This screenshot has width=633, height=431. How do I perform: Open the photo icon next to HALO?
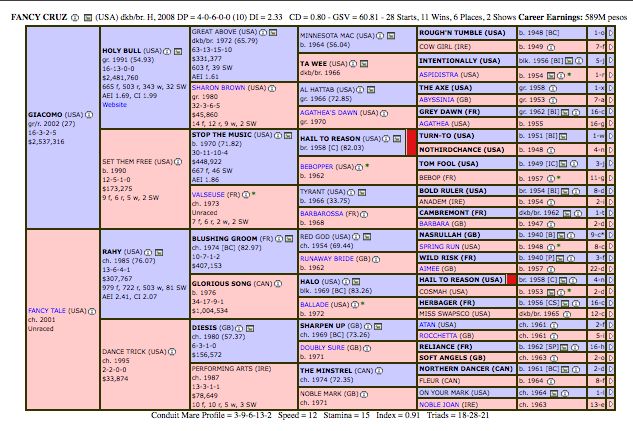click(356, 282)
